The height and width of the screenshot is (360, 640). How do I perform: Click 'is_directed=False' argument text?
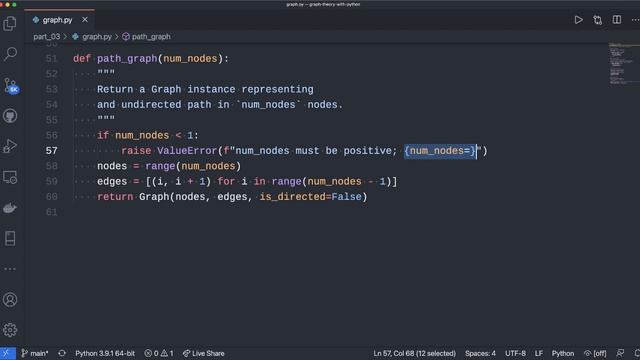pos(311,197)
